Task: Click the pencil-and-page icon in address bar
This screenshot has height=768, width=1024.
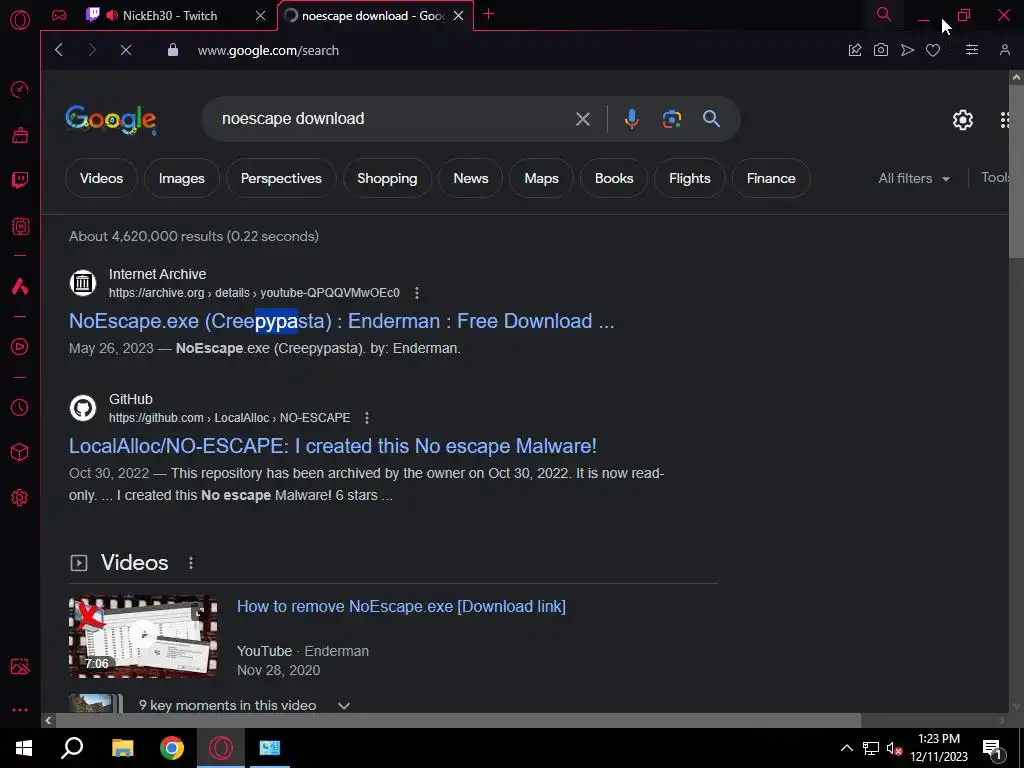Action: click(x=854, y=50)
